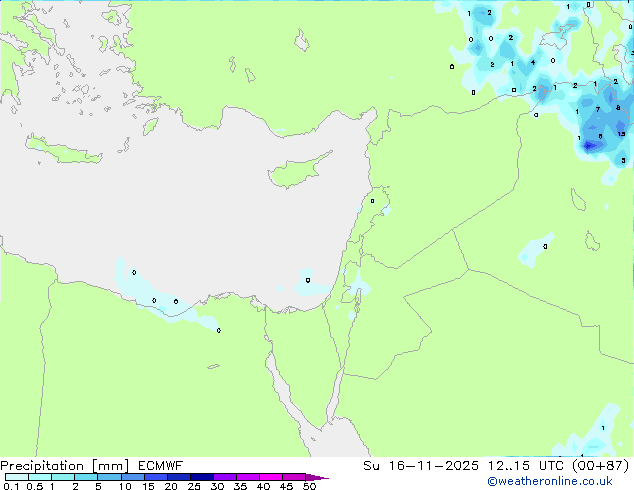Click the 0.5–1 mm legend color swatch
634x490 pixels.
pos(40,477)
